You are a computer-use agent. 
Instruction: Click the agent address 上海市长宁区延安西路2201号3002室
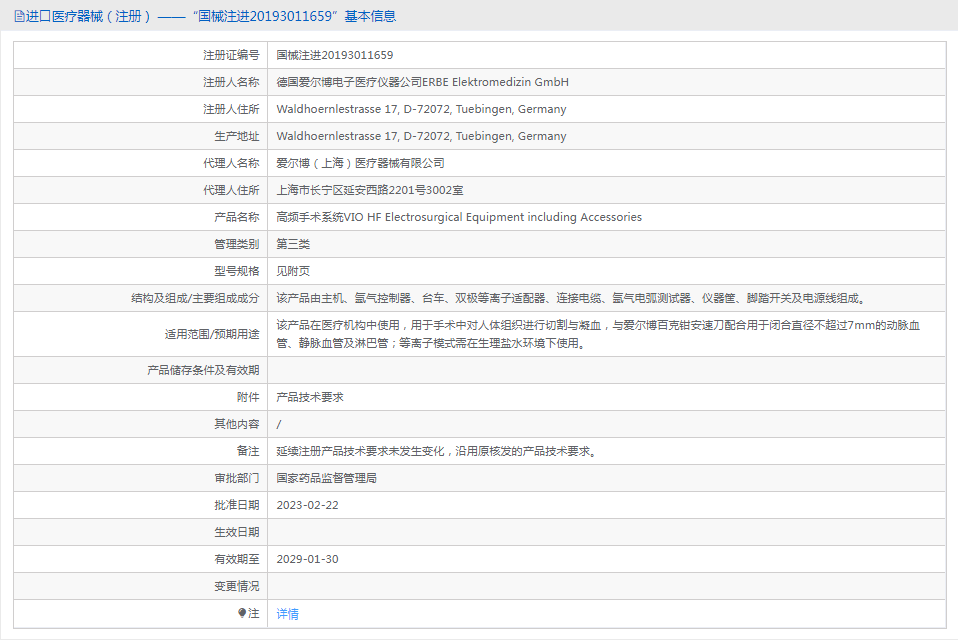(369, 190)
